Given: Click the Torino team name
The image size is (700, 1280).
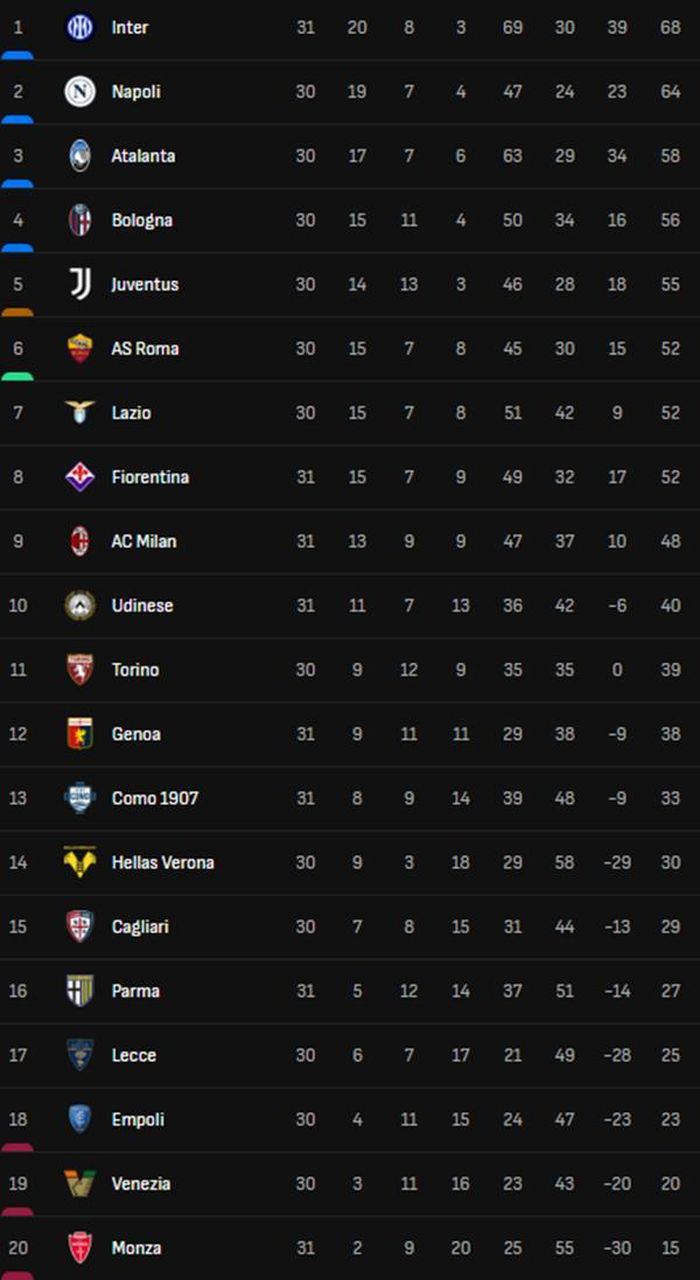Looking at the screenshot, I should click(x=135, y=669).
